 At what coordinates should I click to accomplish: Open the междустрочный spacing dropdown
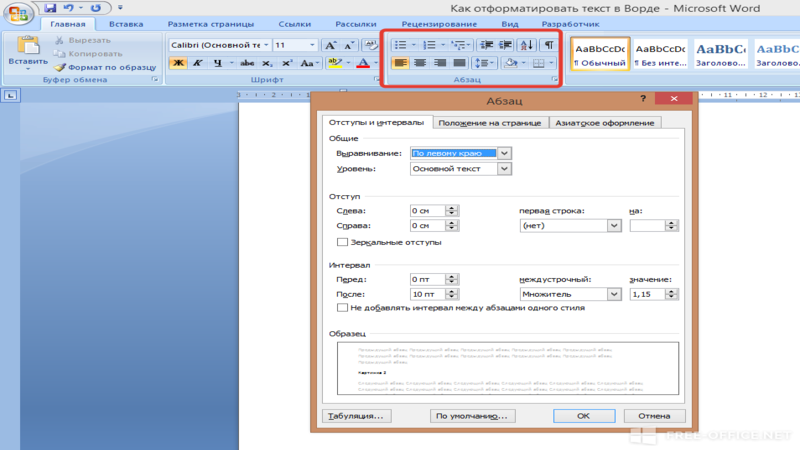pyautogui.click(x=614, y=294)
